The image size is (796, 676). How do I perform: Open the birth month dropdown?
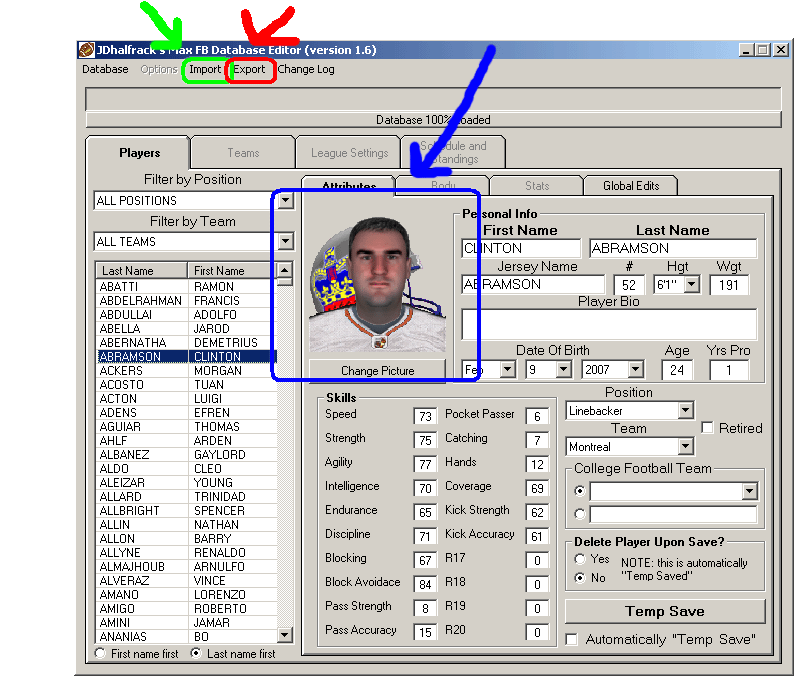coord(507,369)
